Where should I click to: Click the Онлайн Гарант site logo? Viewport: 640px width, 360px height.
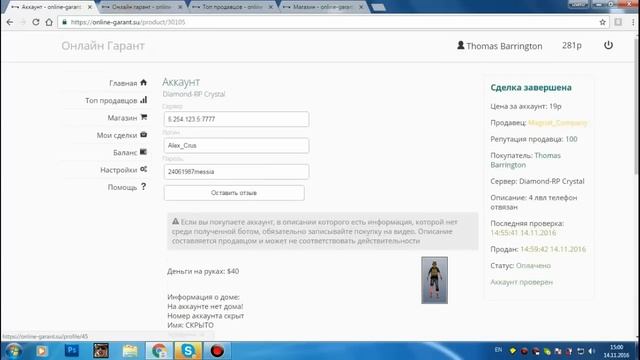[103, 46]
